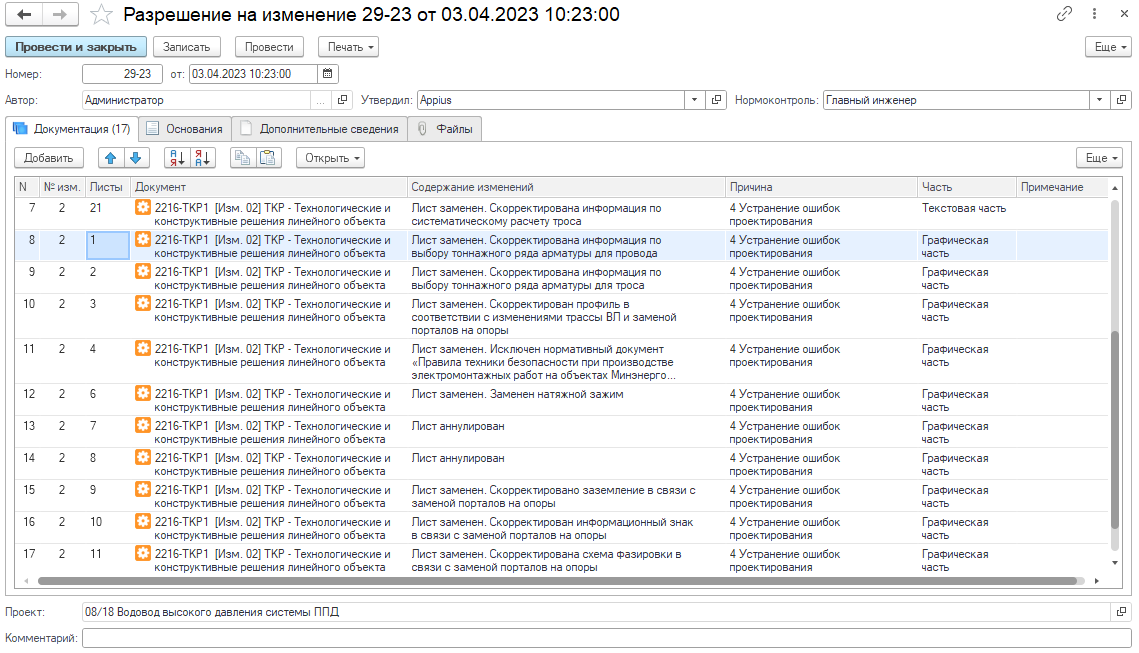Click the Добавить button
Image resolution: width=1139 pixels, height=653 pixels.
coord(49,158)
